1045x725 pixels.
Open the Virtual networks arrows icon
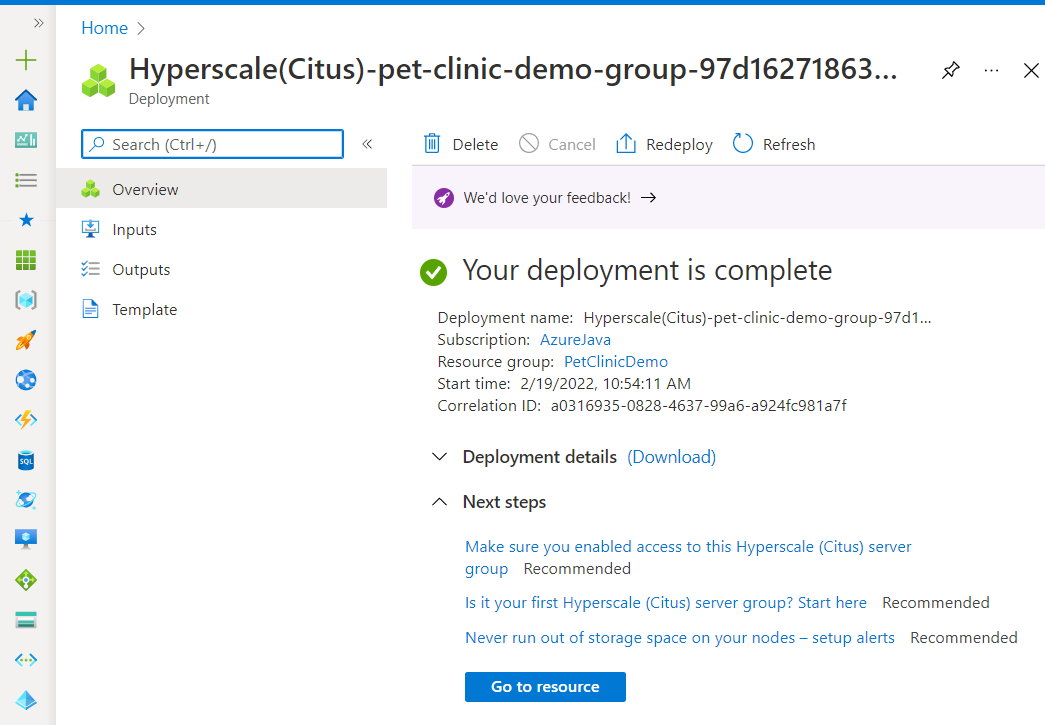[26, 660]
